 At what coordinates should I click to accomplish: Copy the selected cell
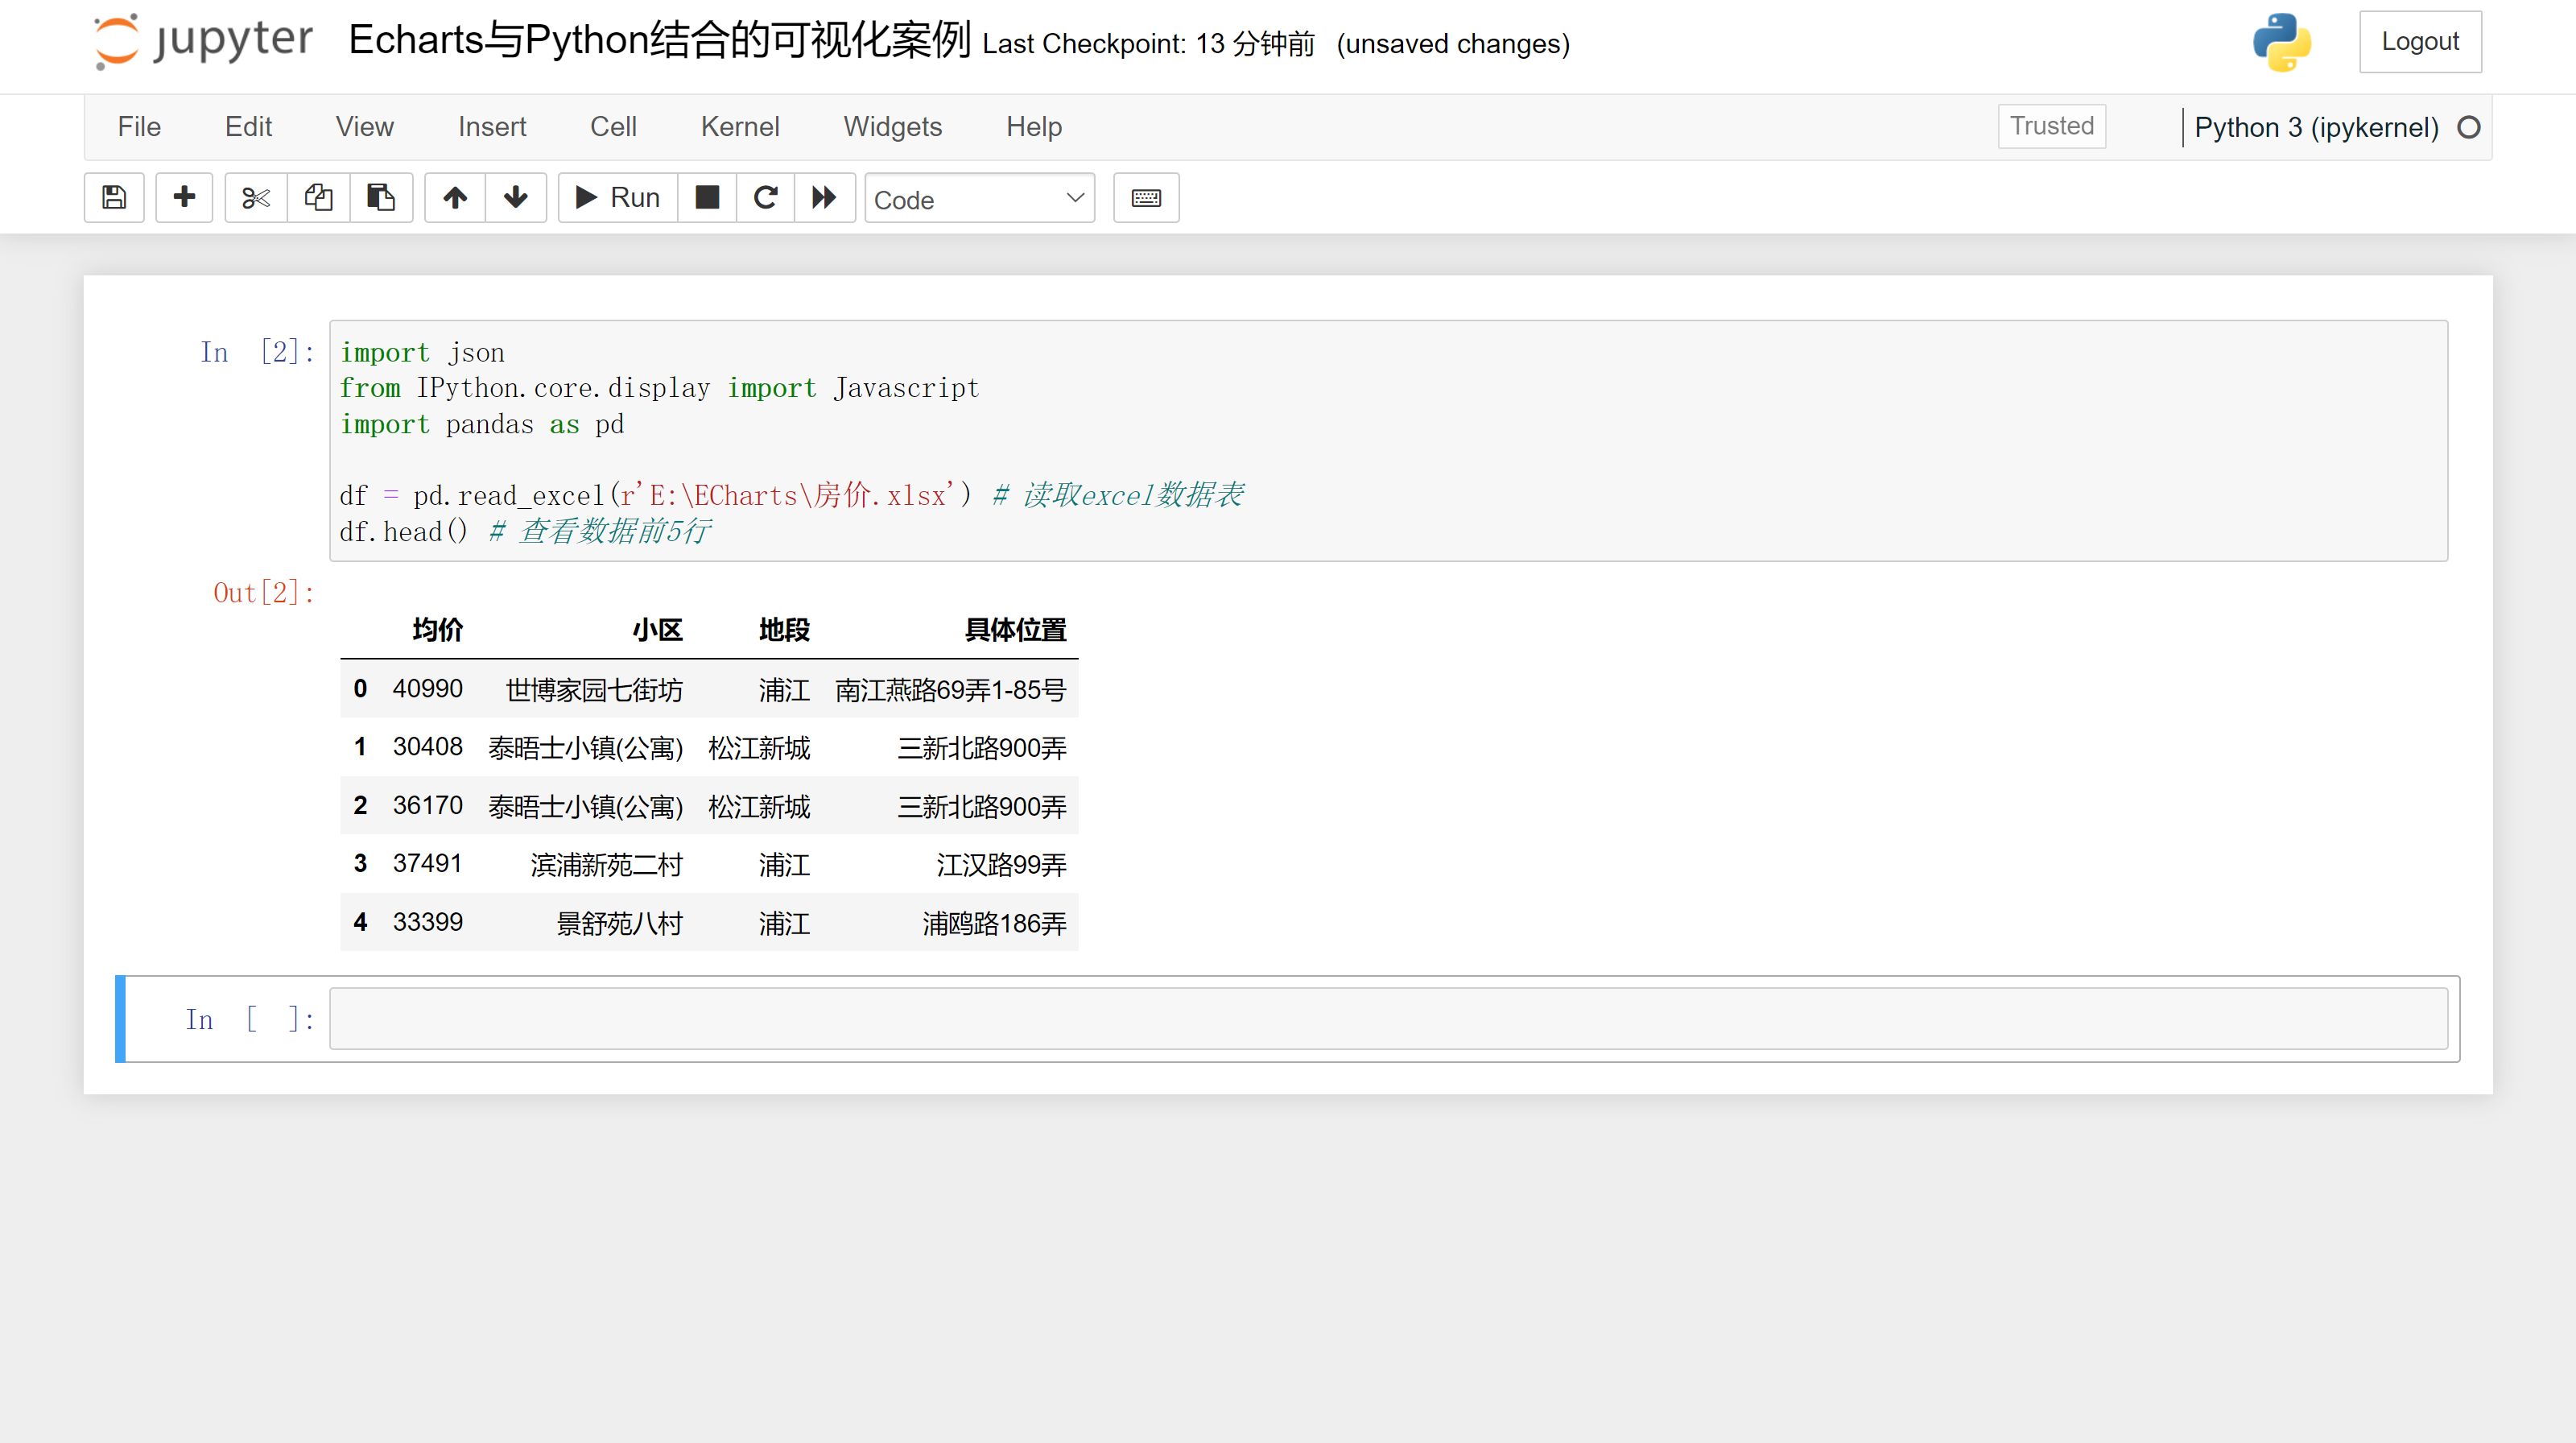[318, 197]
